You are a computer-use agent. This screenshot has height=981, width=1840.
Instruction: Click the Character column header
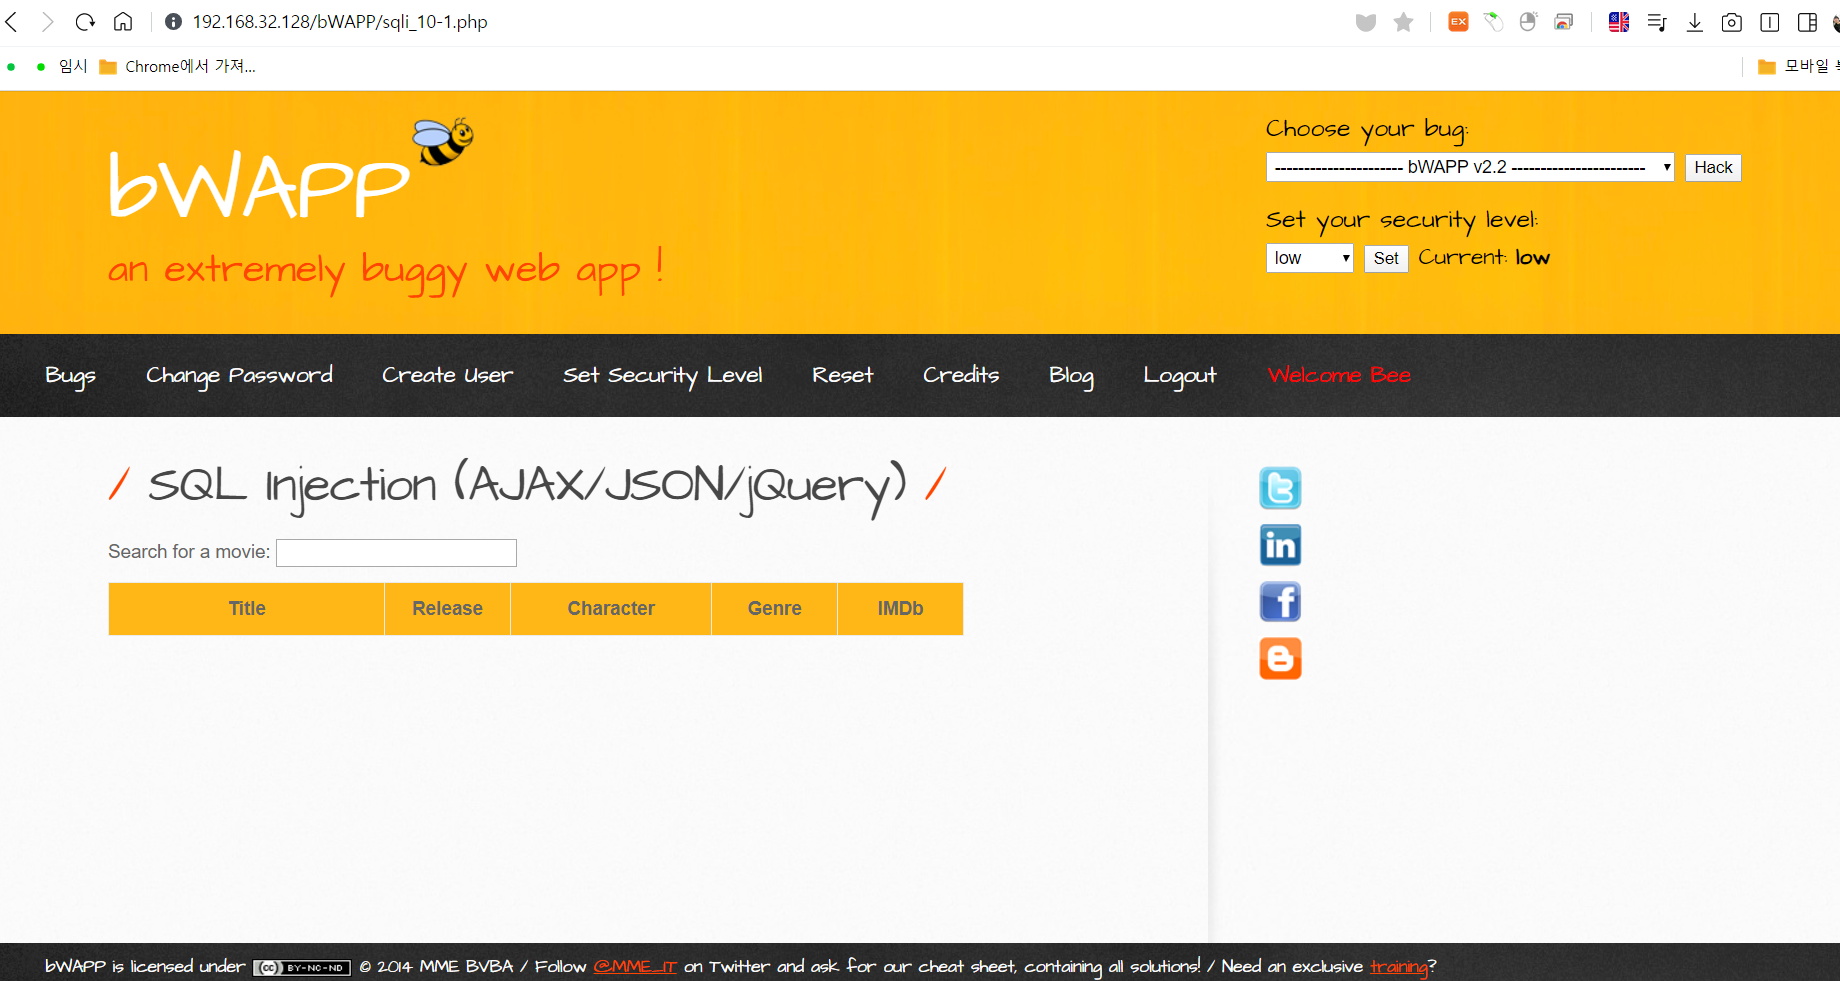(x=611, y=609)
